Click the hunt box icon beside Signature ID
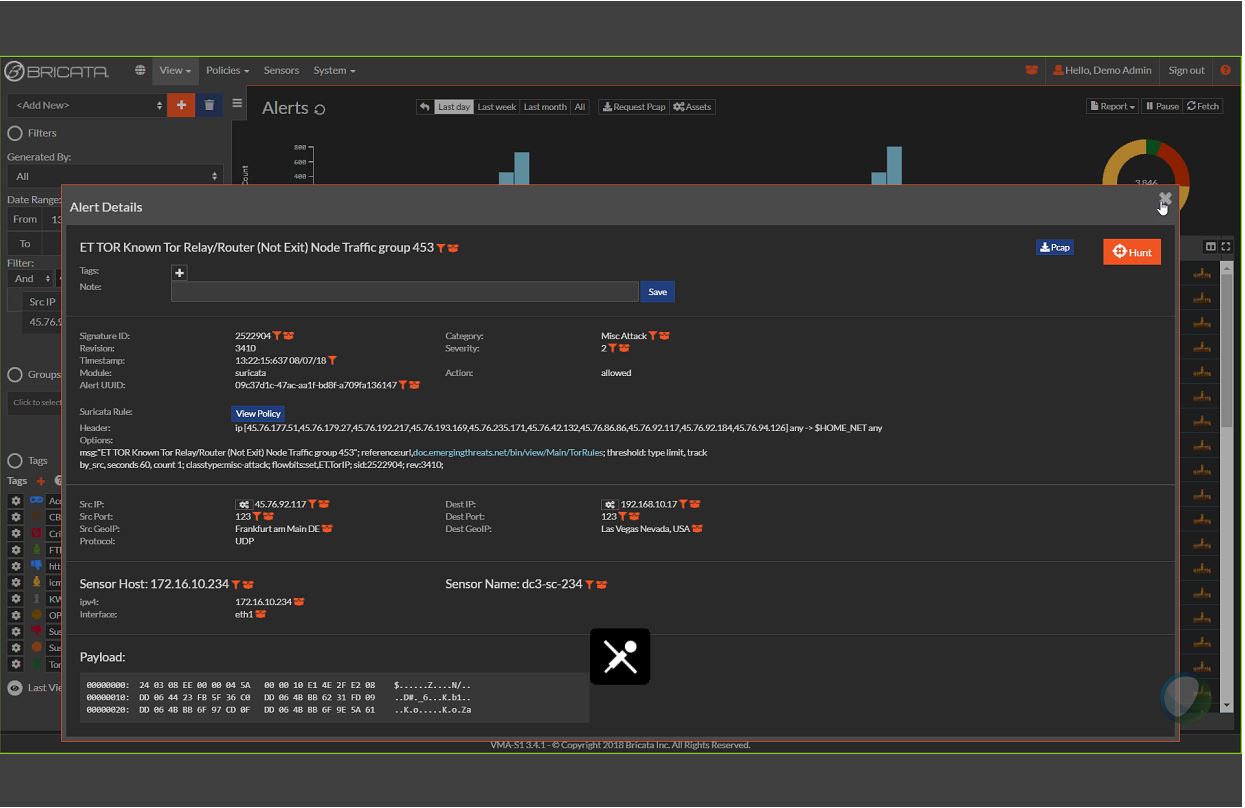The height and width of the screenshot is (808, 1245). [289, 336]
